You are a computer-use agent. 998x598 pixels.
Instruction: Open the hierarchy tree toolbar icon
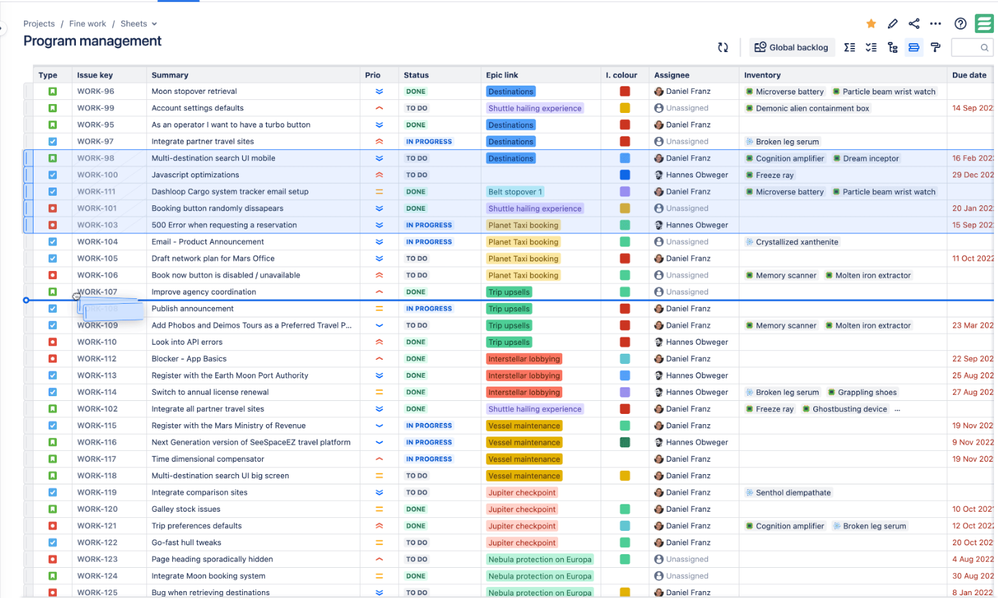pyautogui.click(x=892, y=47)
